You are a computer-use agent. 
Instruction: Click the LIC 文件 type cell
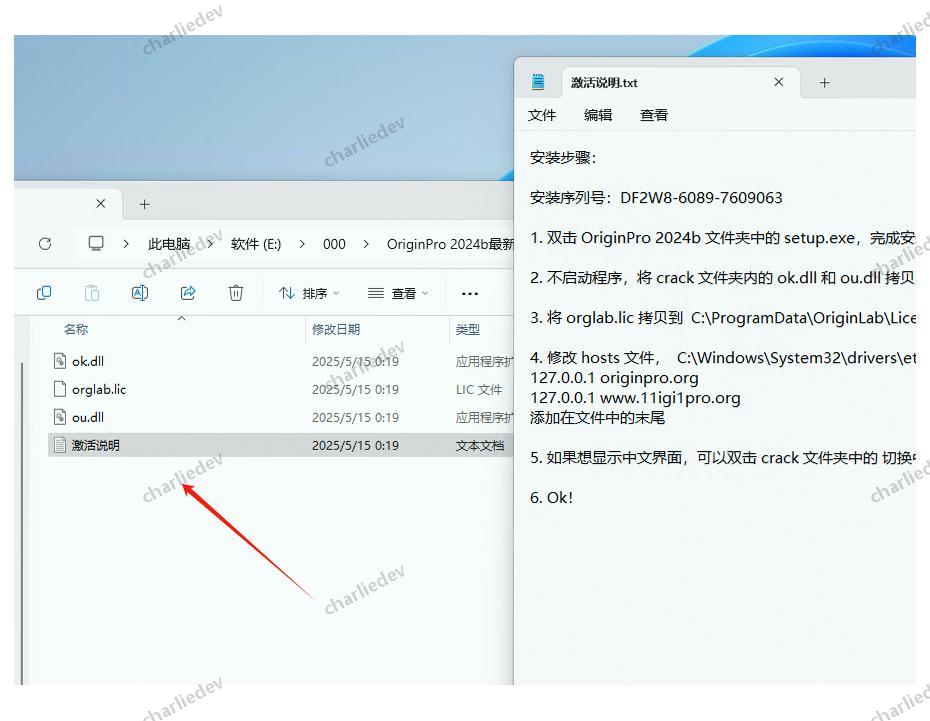click(479, 390)
